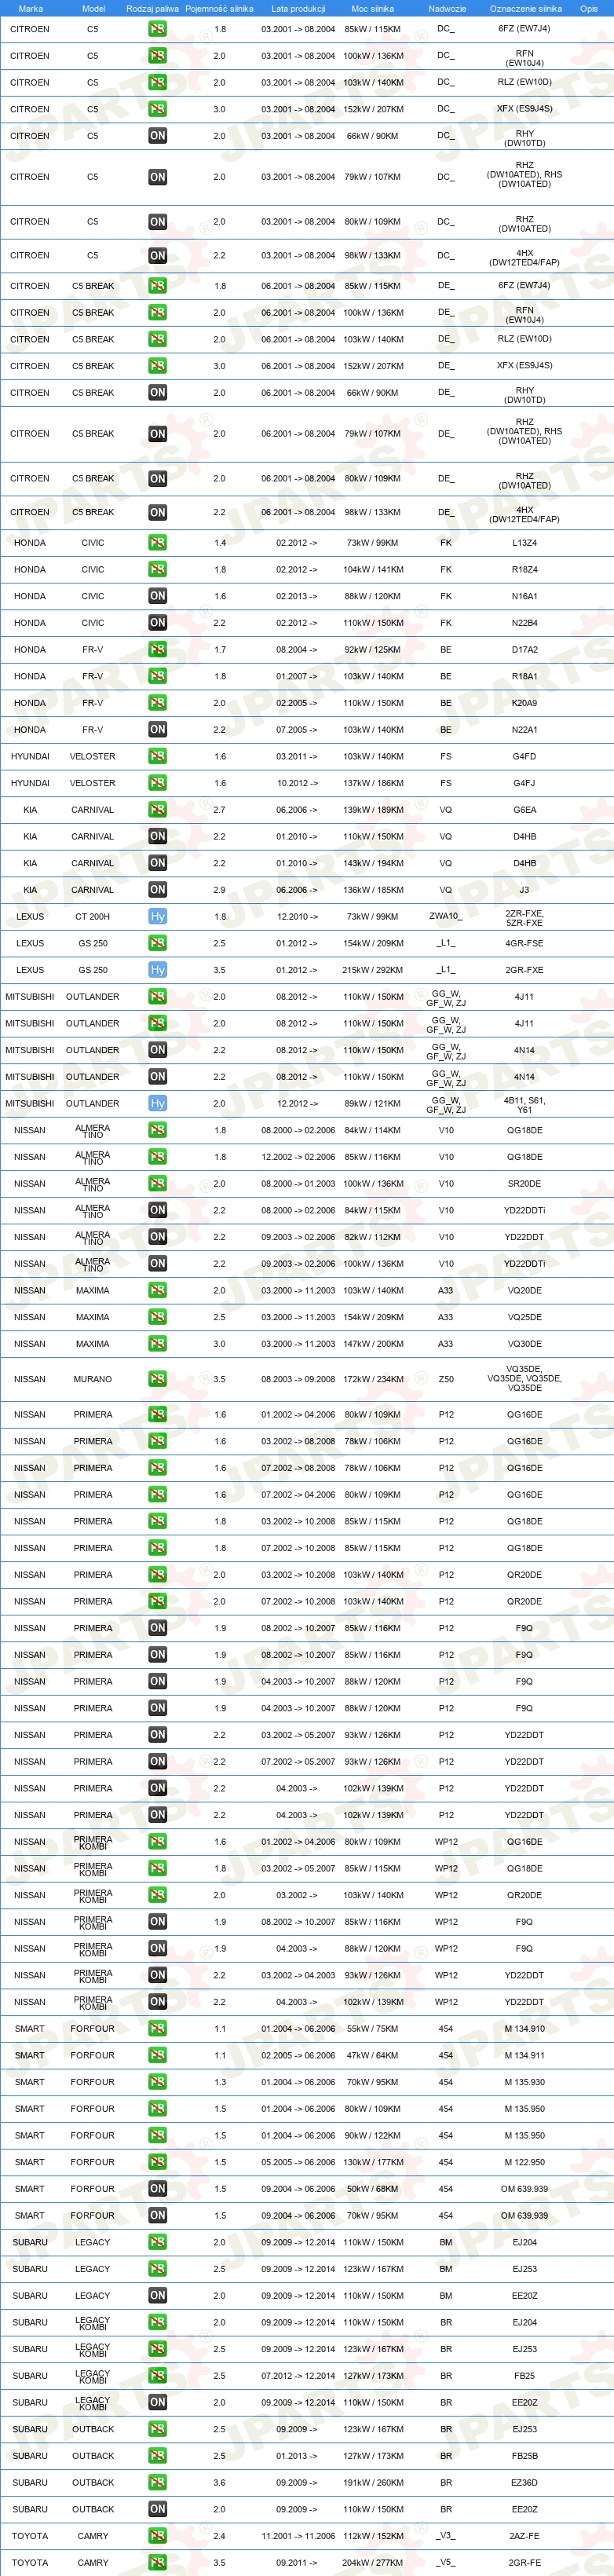The image size is (614, 2576).
Task: Click diesel ON icon in Kia Carnival 2.9 row
Action: click(157, 890)
